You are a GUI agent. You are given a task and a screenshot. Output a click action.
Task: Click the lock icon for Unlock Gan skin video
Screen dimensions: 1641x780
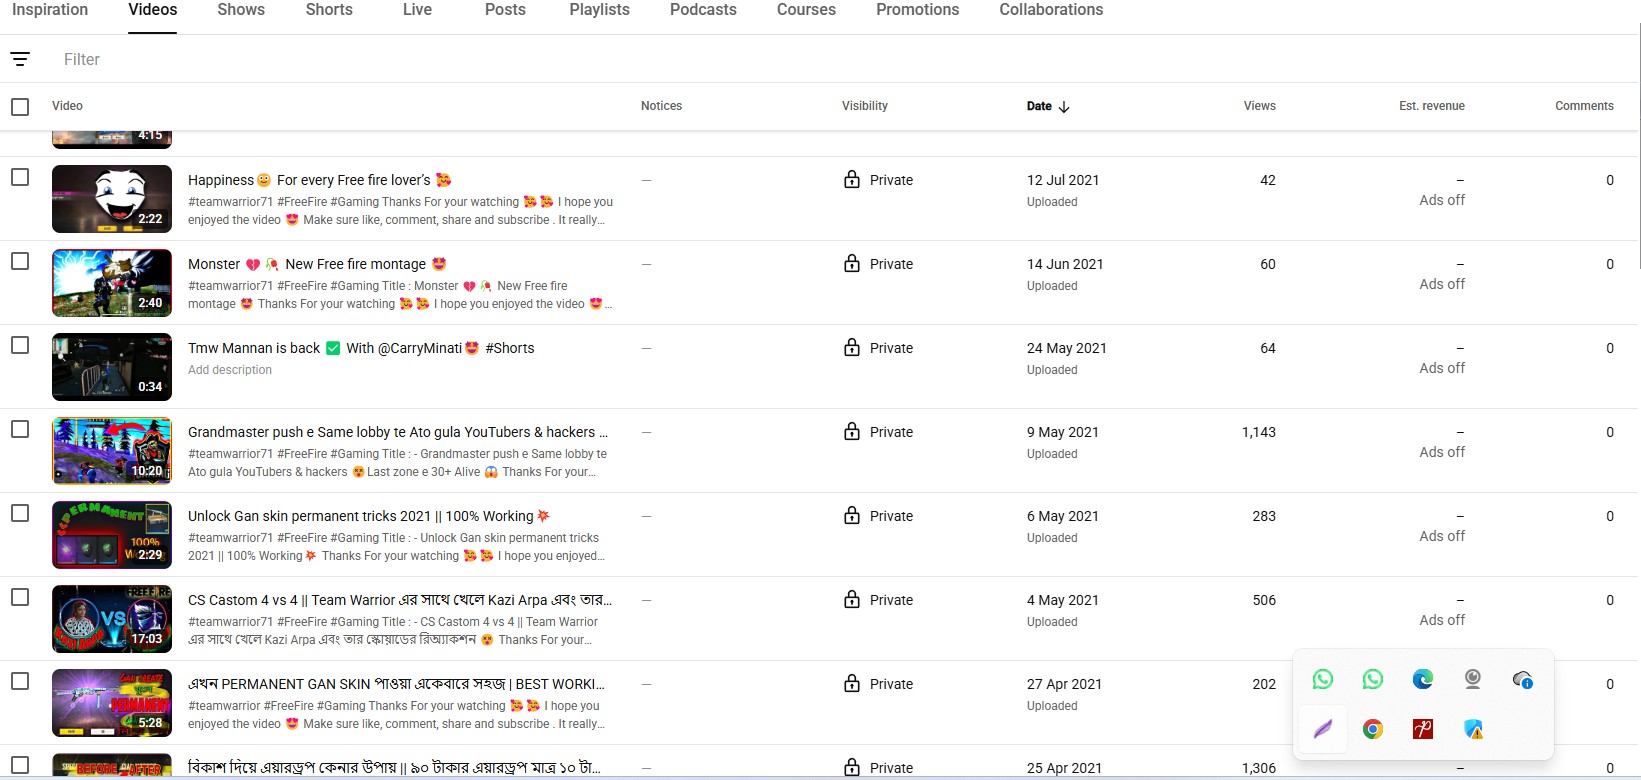click(x=852, y=516)
